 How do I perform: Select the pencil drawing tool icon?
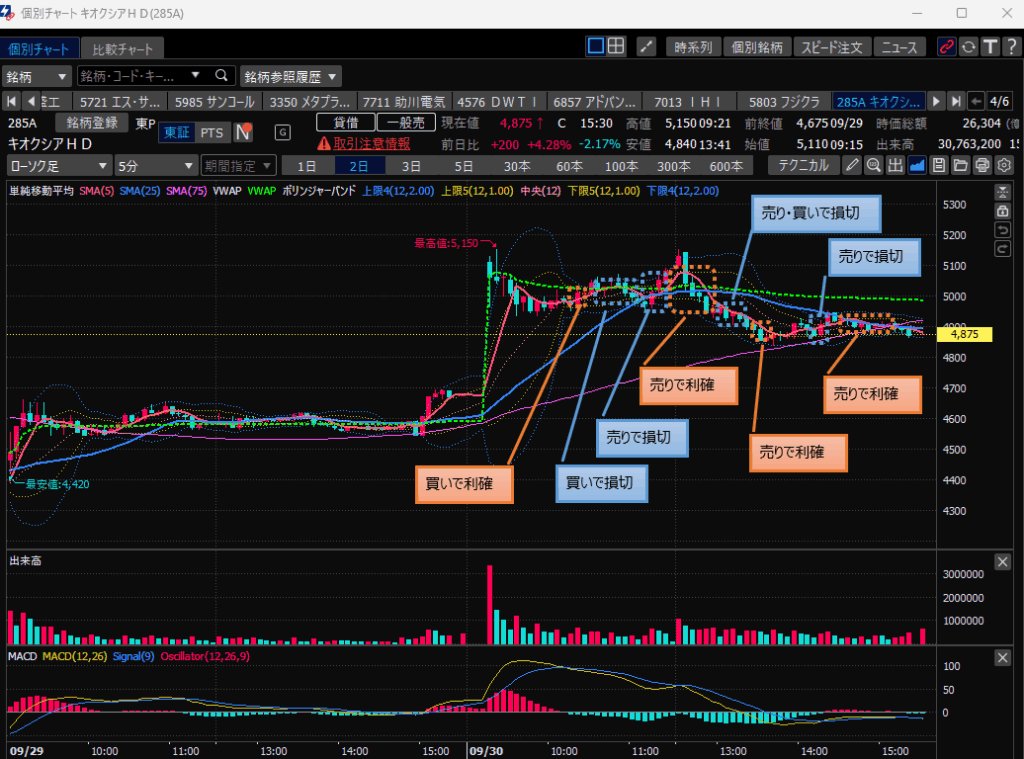tap(852, 166)
